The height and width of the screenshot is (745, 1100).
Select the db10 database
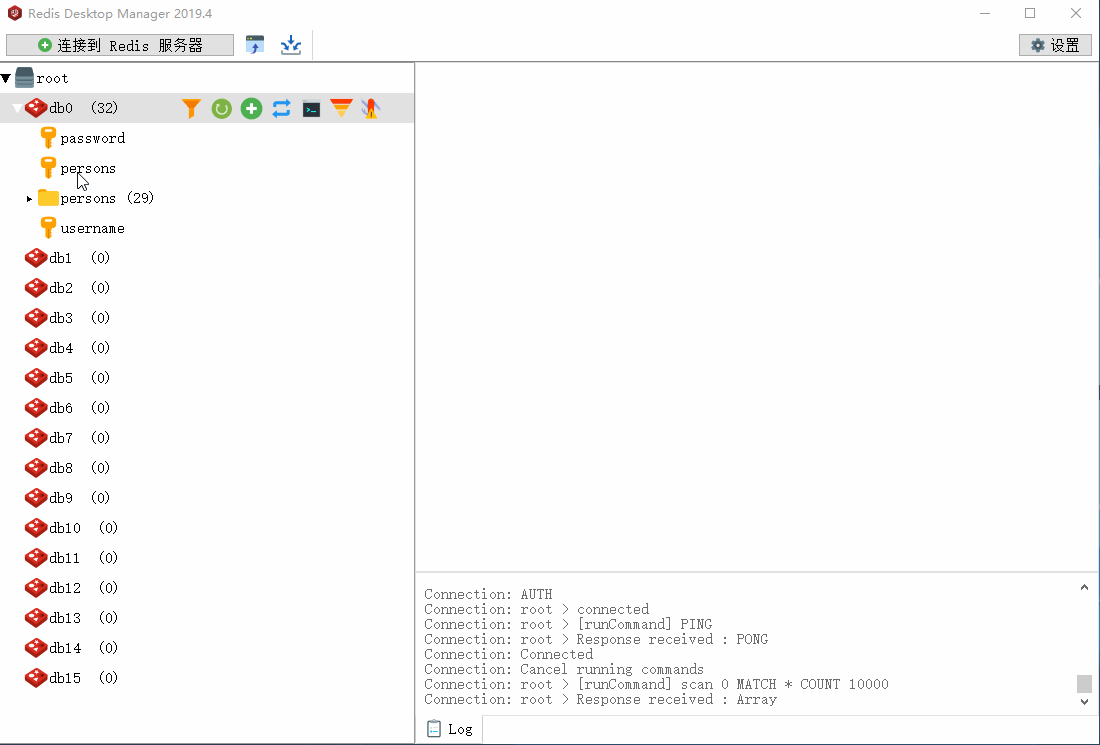pos(65,528)
